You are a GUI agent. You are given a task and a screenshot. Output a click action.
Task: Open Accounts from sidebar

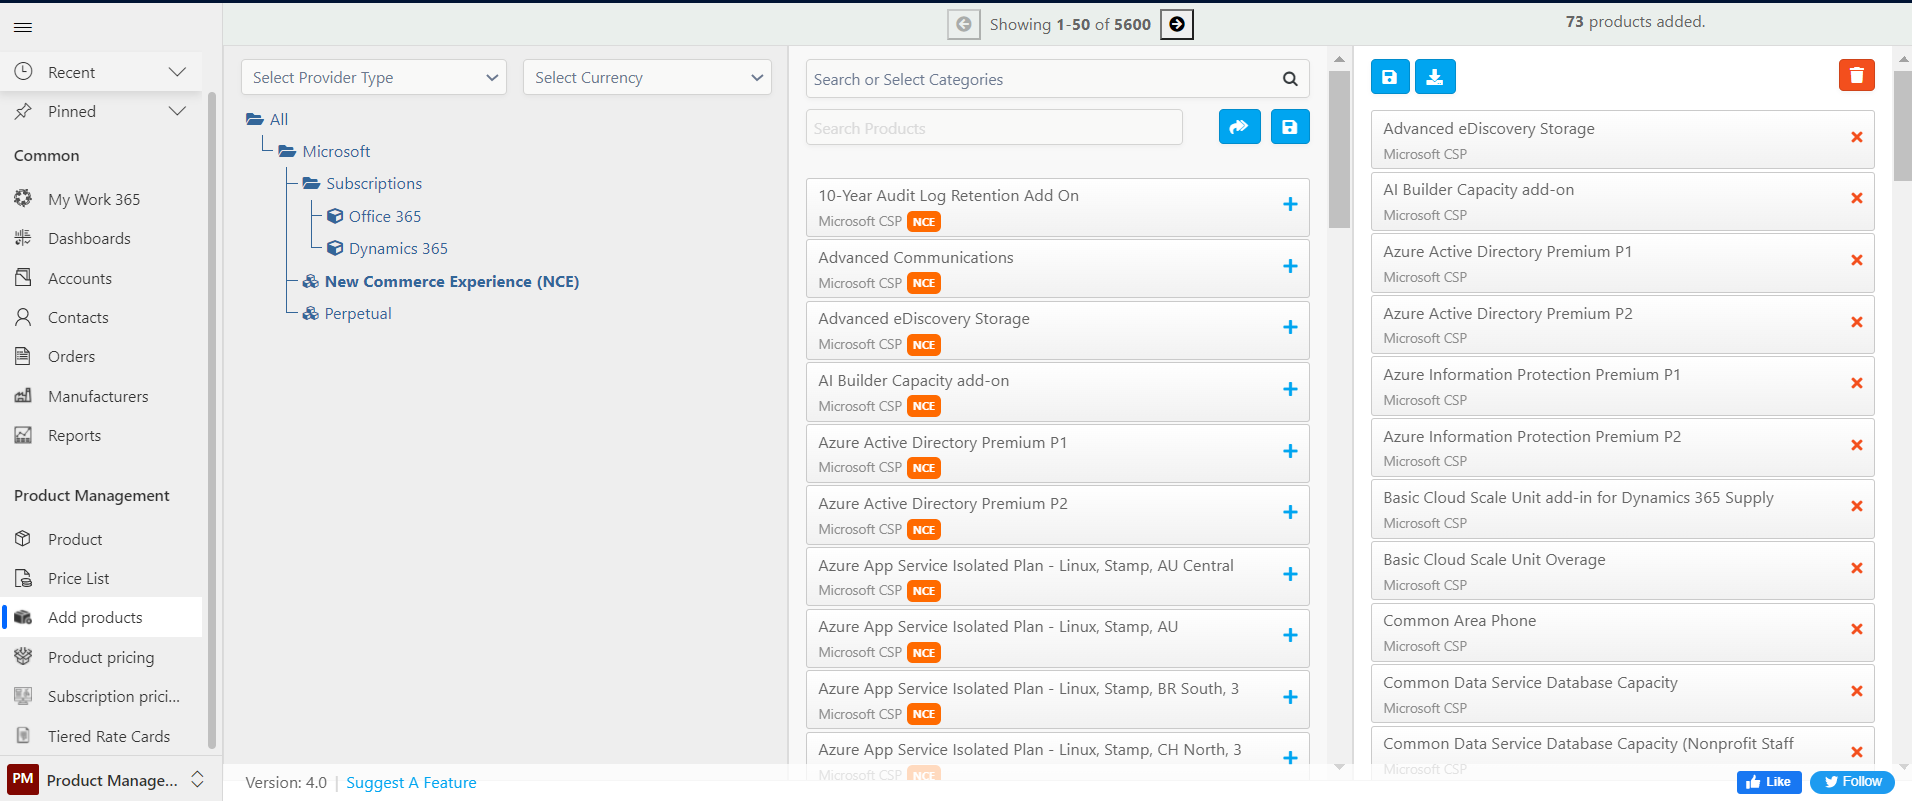(x=80, y=278)
